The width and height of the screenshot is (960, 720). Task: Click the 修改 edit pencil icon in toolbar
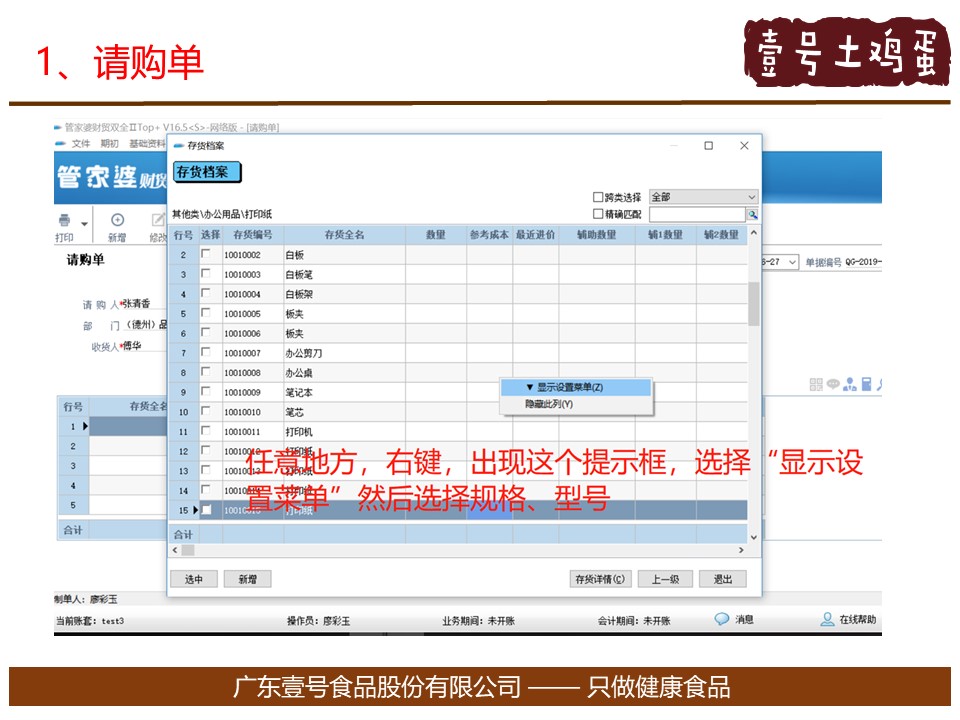click(158, 221)
